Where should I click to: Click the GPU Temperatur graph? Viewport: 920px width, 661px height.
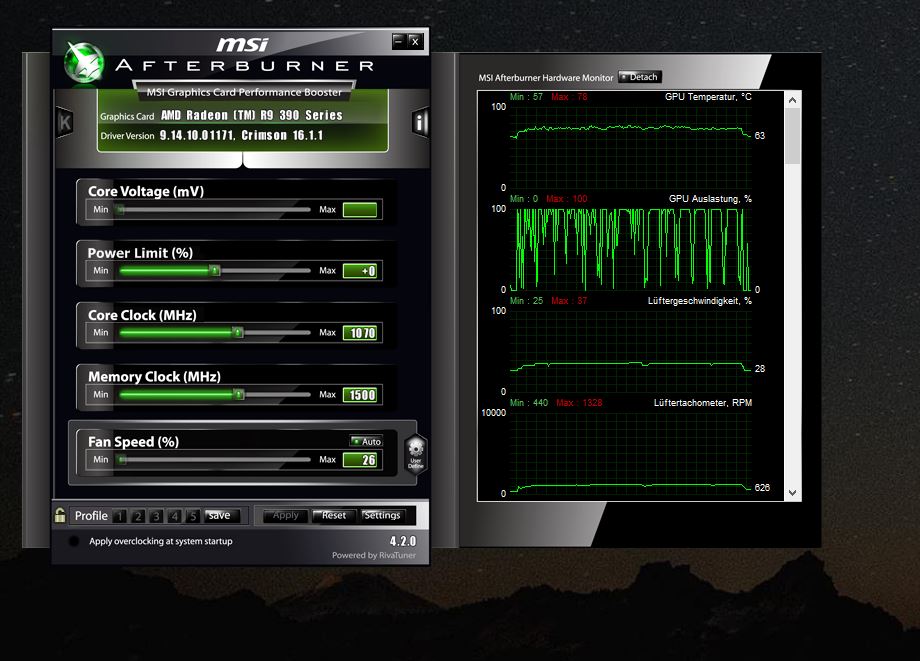coord(631,147)
